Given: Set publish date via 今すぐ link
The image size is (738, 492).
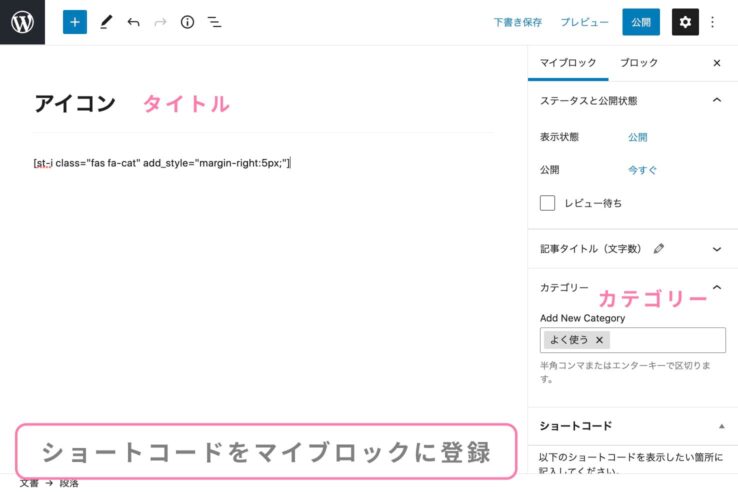Looking at the screenshot, I should coord(642,170).
